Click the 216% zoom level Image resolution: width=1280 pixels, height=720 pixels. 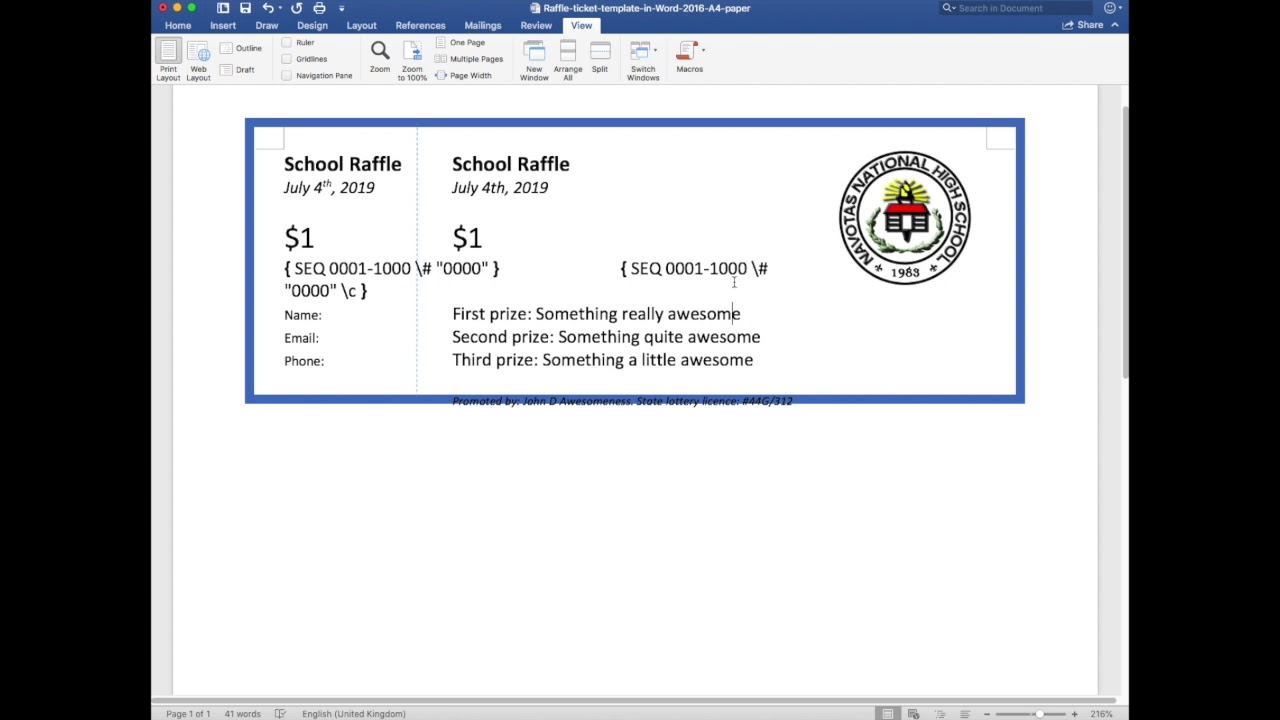coord(1101,714)
